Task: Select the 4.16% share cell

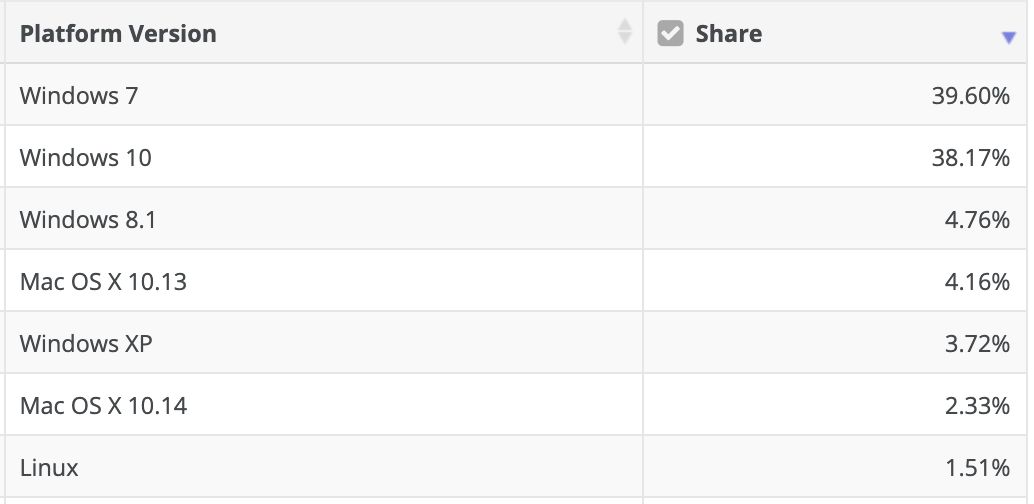Action: tap(975, 282)
